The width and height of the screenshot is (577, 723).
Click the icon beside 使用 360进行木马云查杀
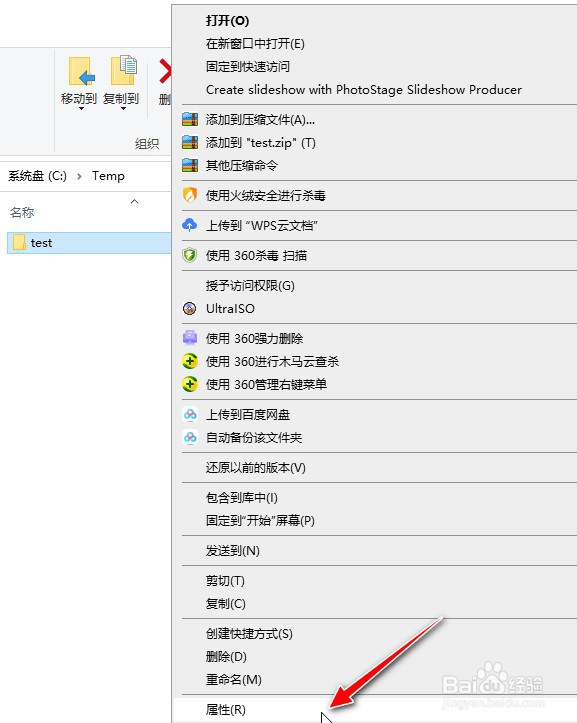pyautogui.click(x=190, y=361)
